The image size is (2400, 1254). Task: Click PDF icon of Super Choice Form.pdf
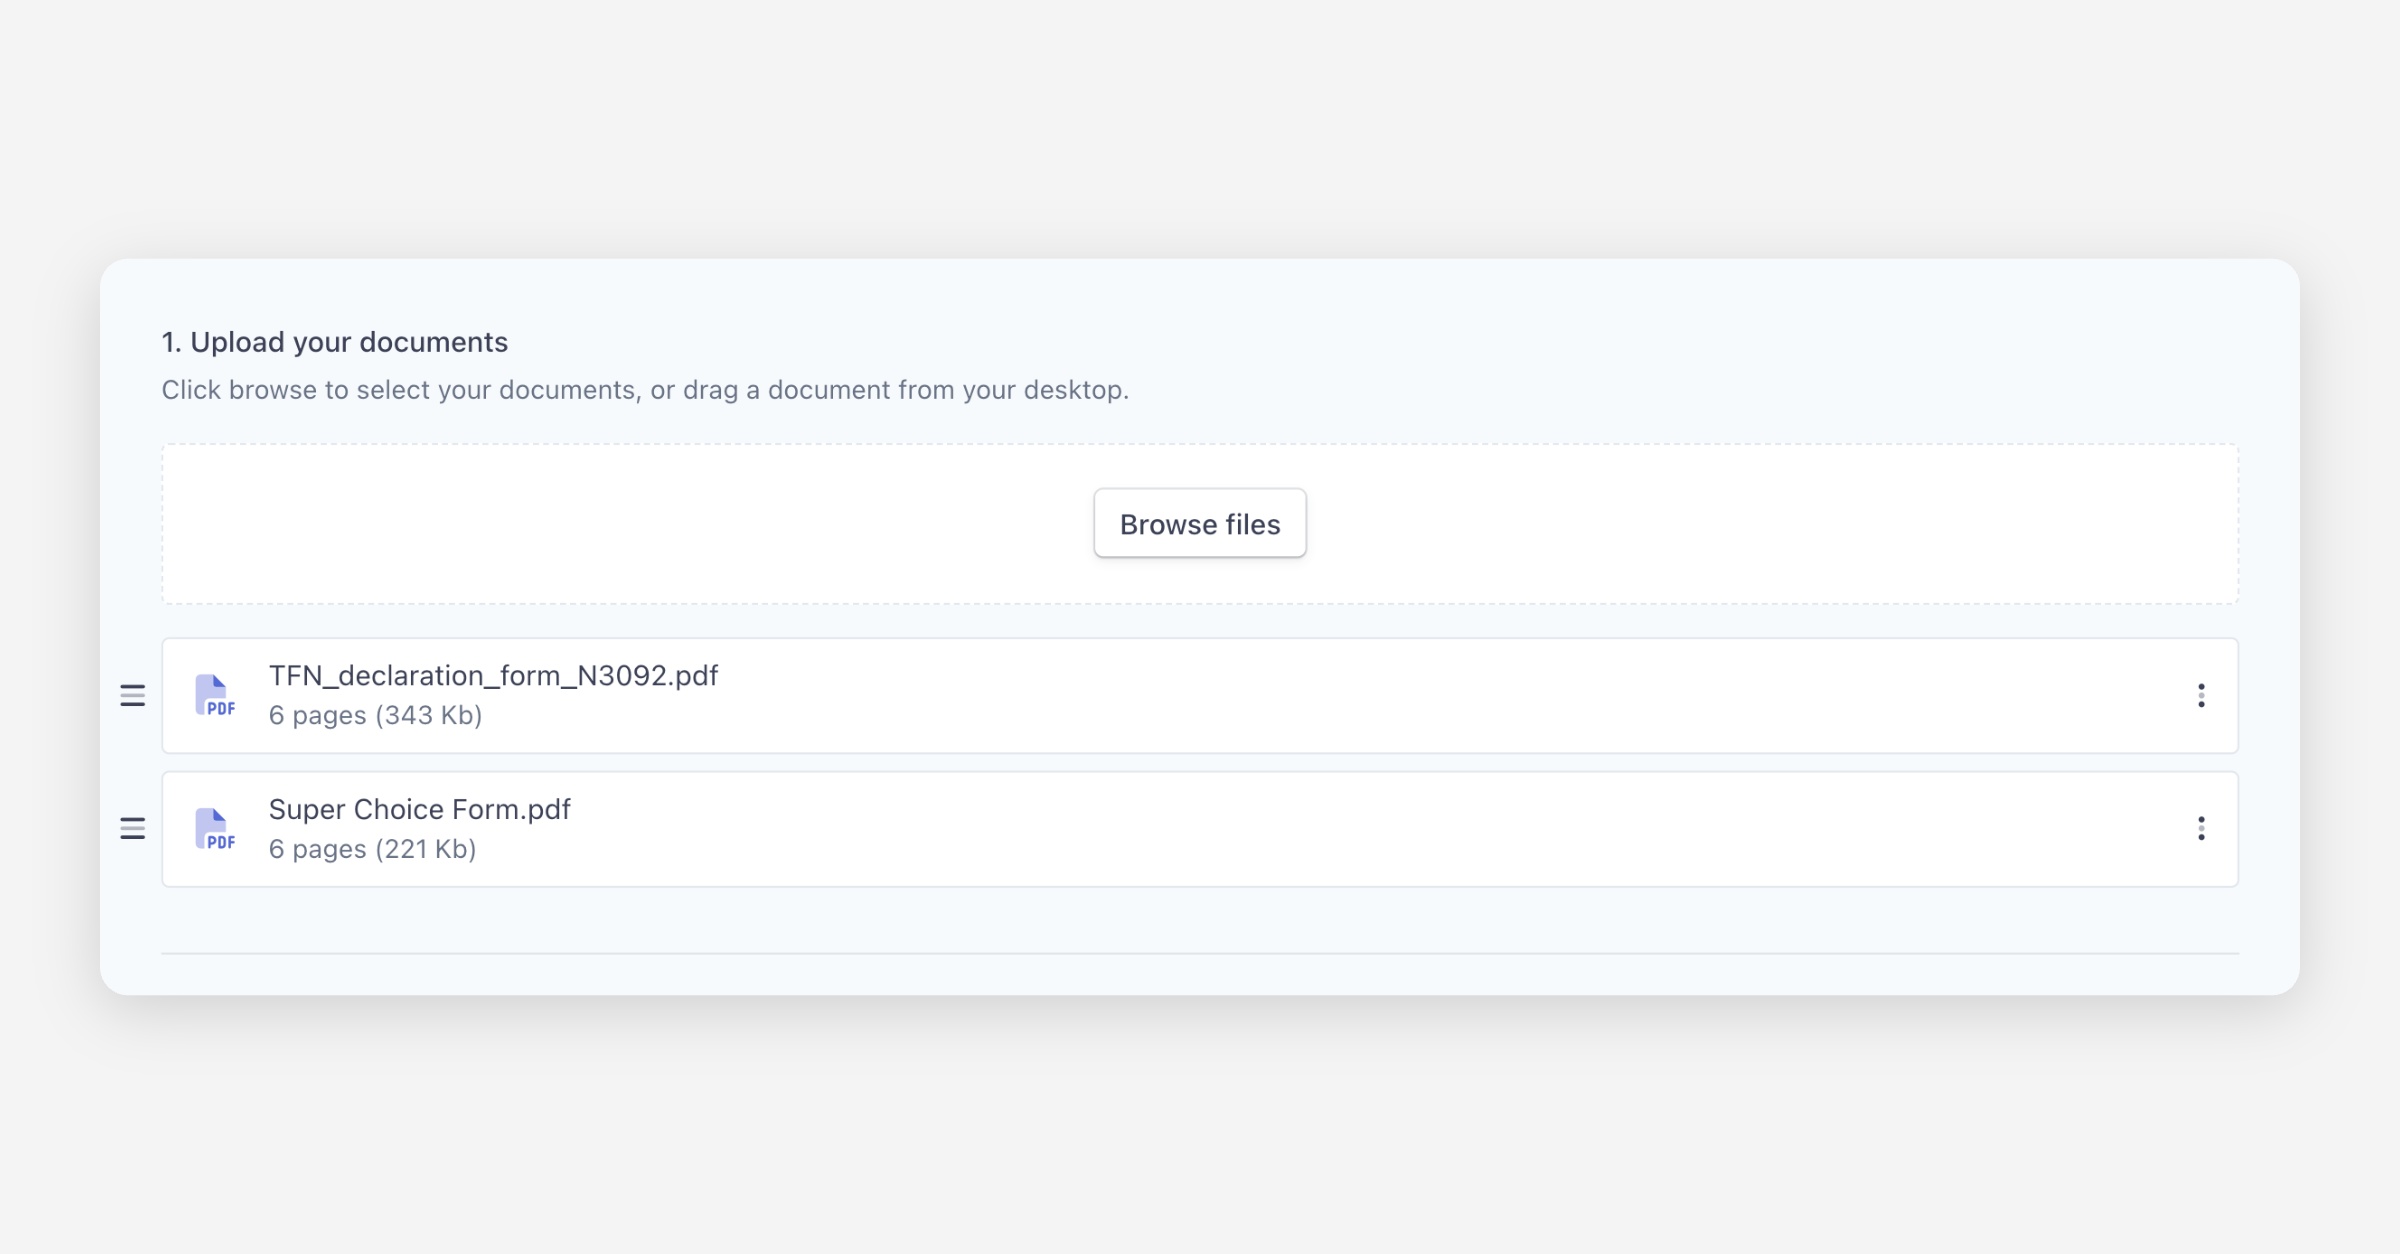click(214, 828)
